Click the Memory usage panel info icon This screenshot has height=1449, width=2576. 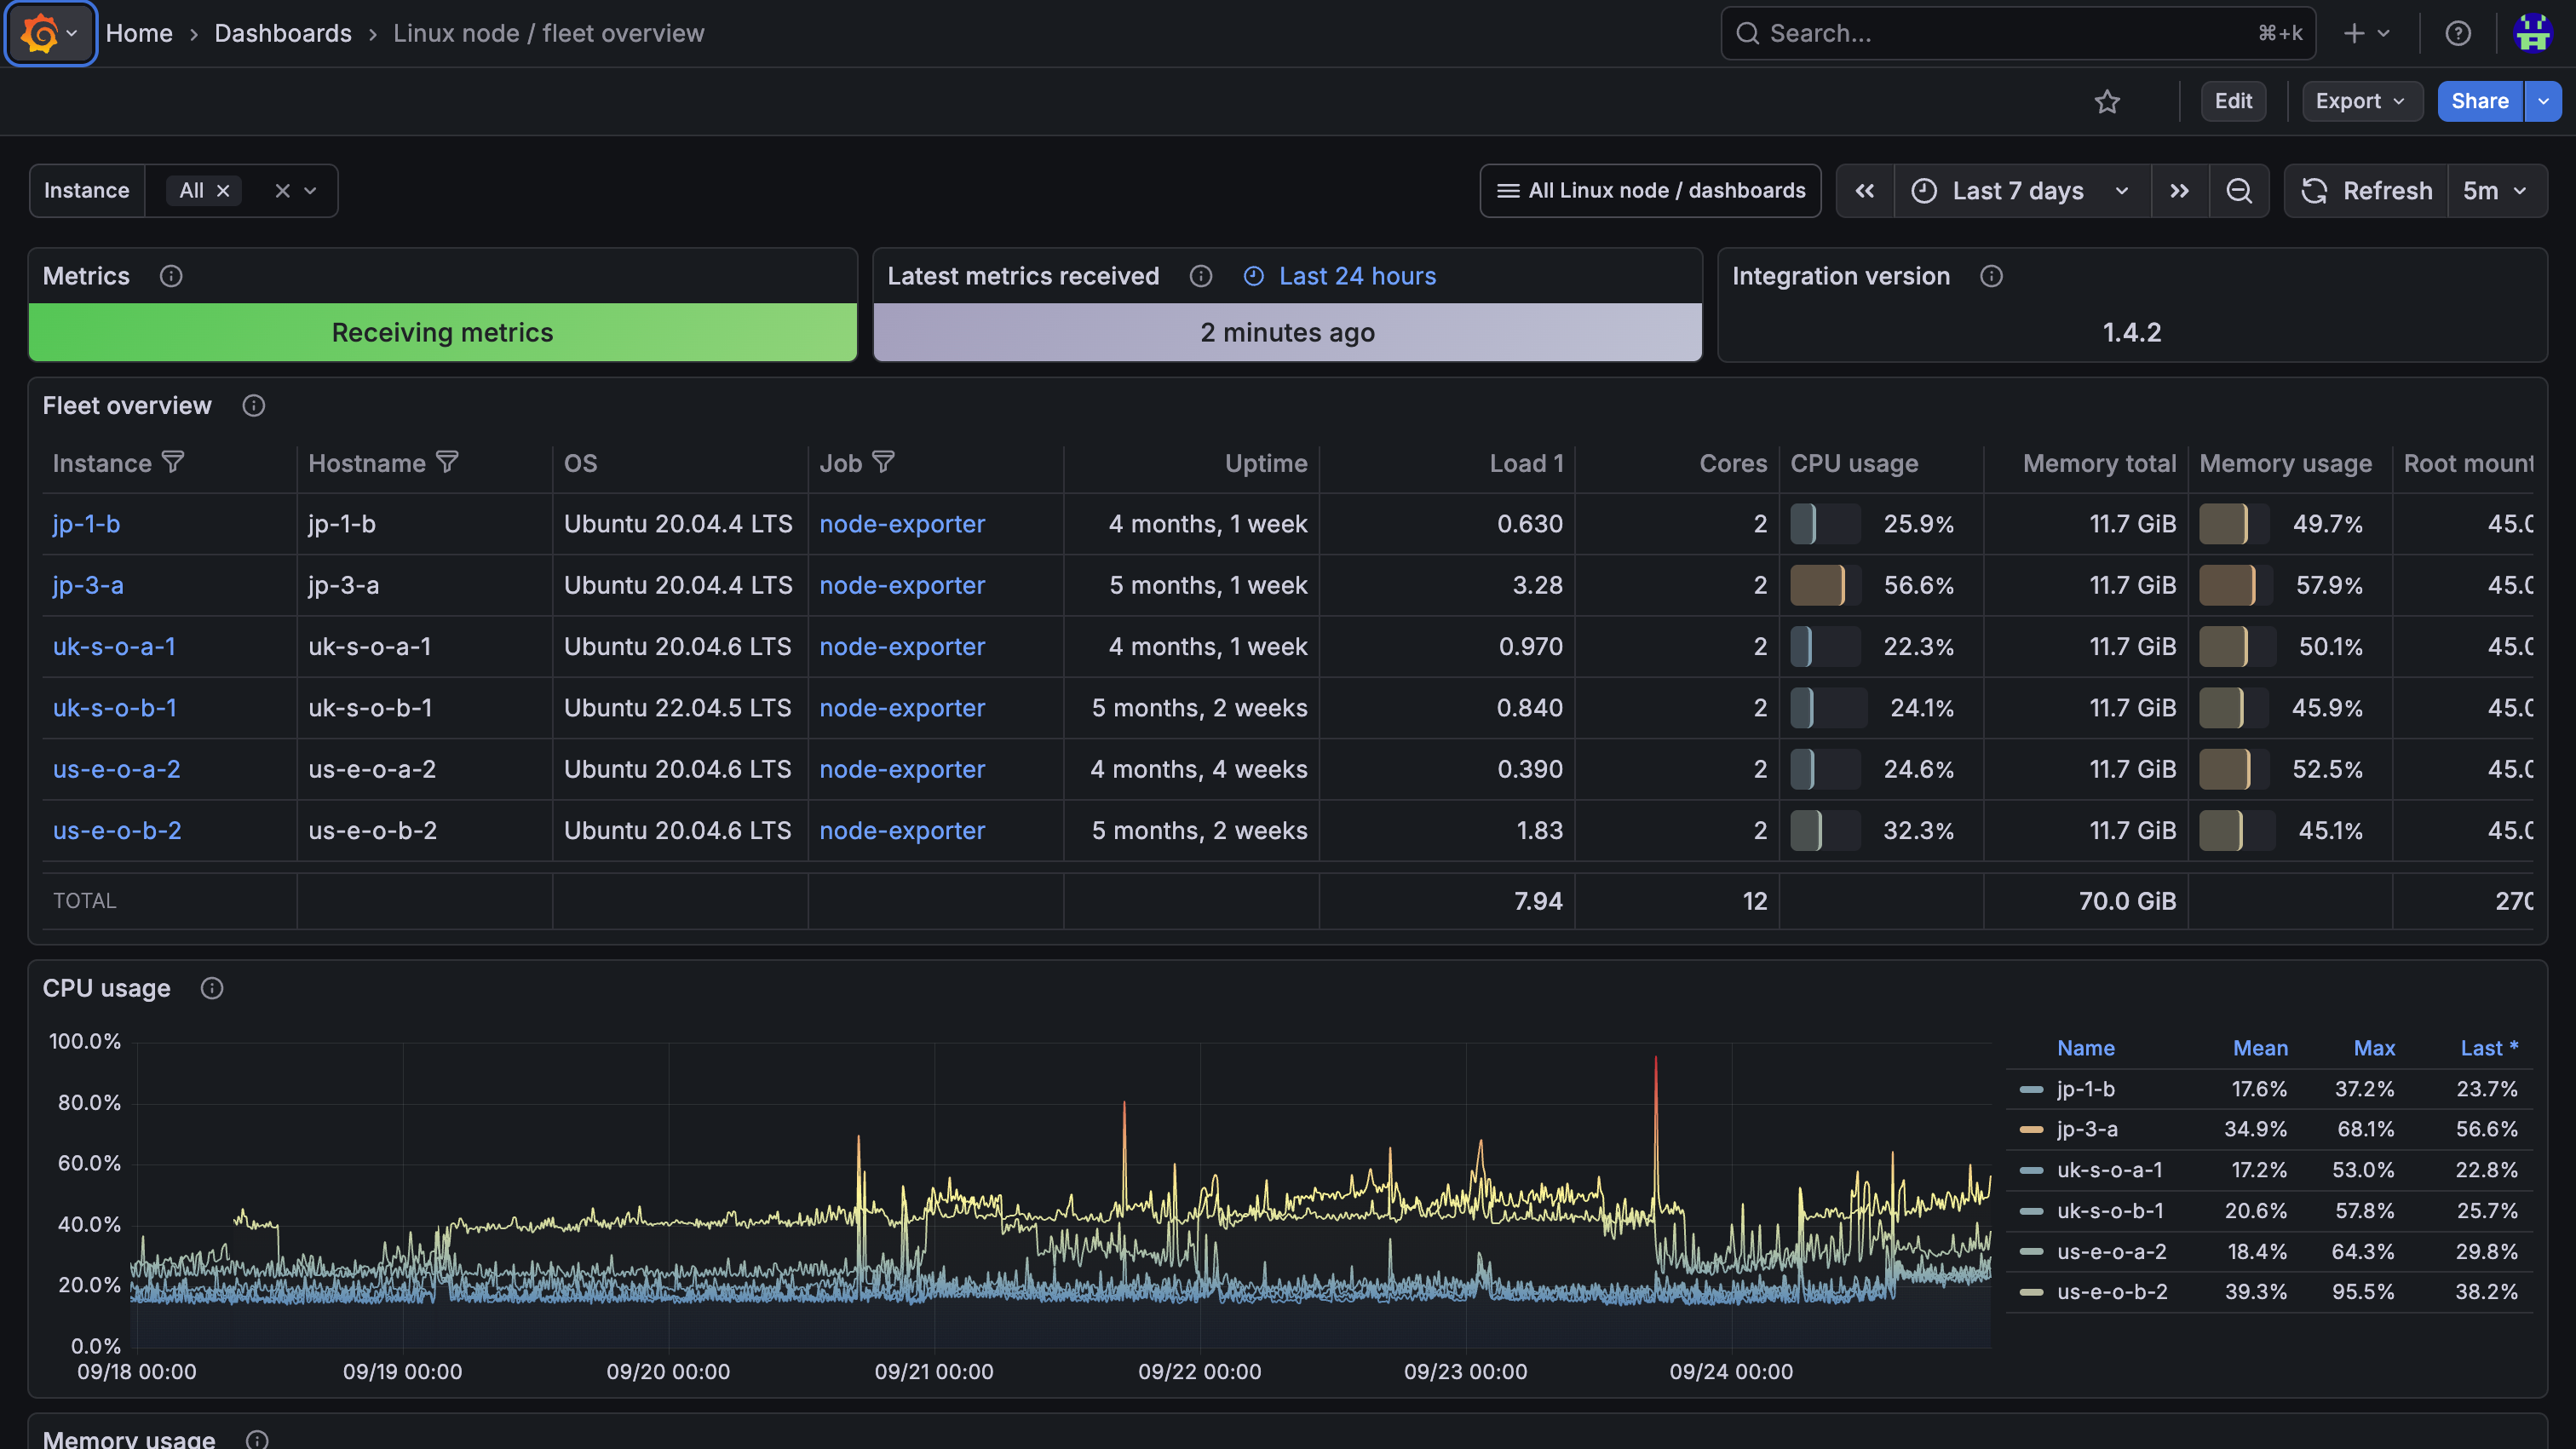(257, 1439)
